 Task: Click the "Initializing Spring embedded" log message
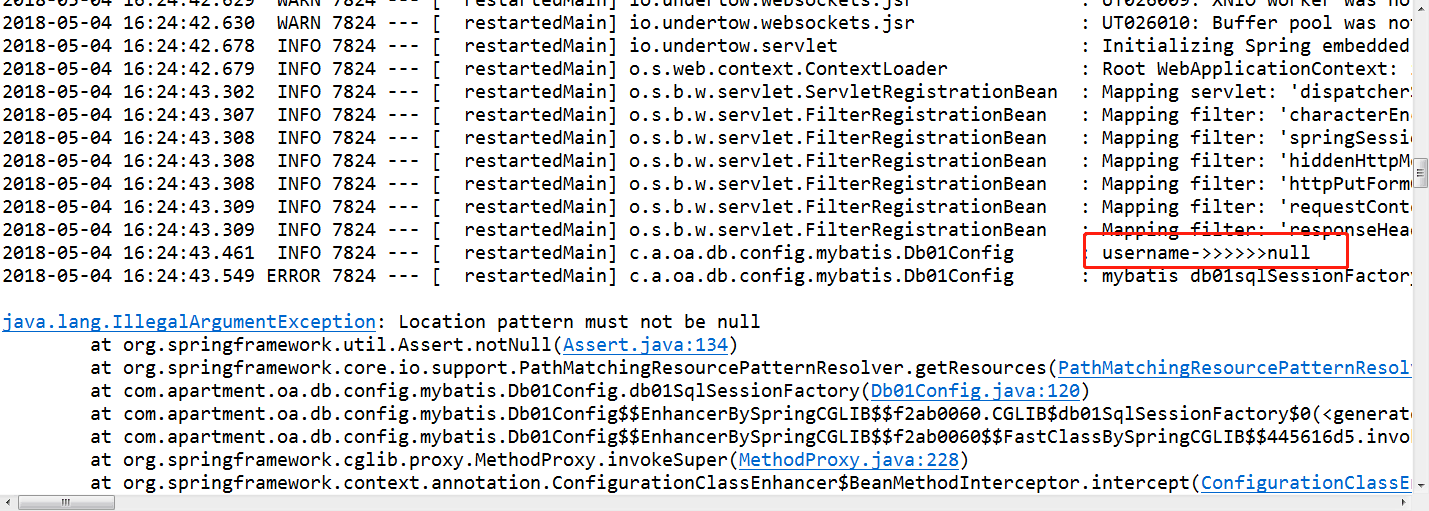click(x=1255, y=46)
